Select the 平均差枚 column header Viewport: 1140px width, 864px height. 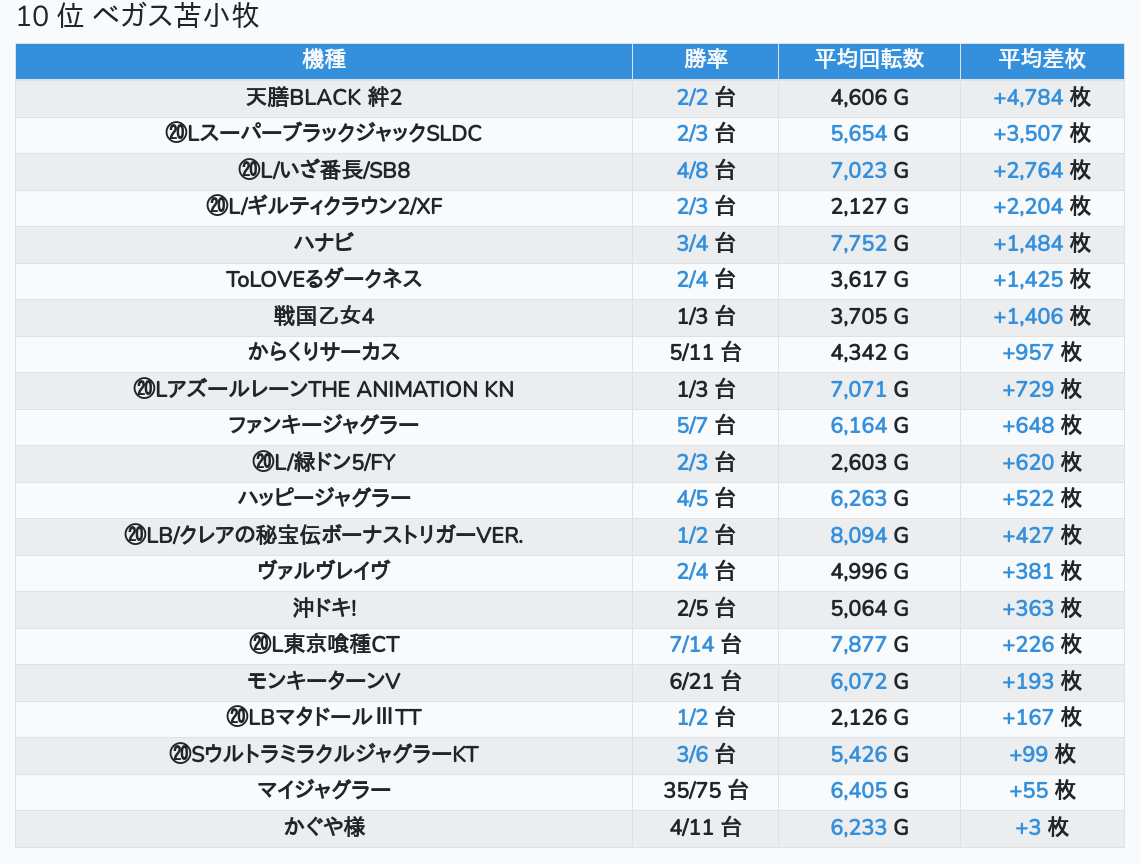point(1041,59)
